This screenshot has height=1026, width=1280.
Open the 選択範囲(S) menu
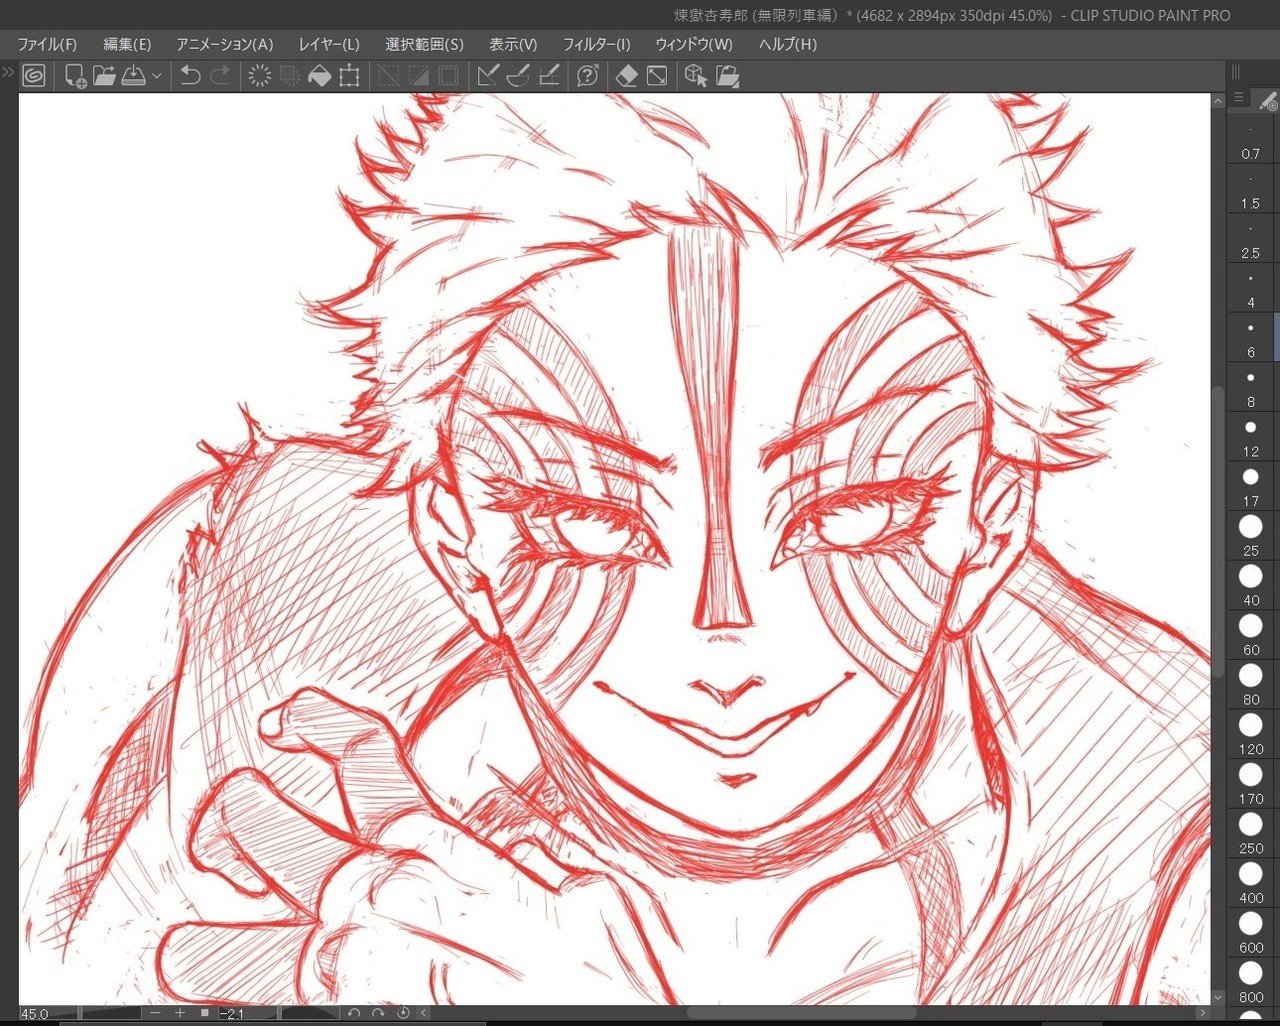coord(424,45)
